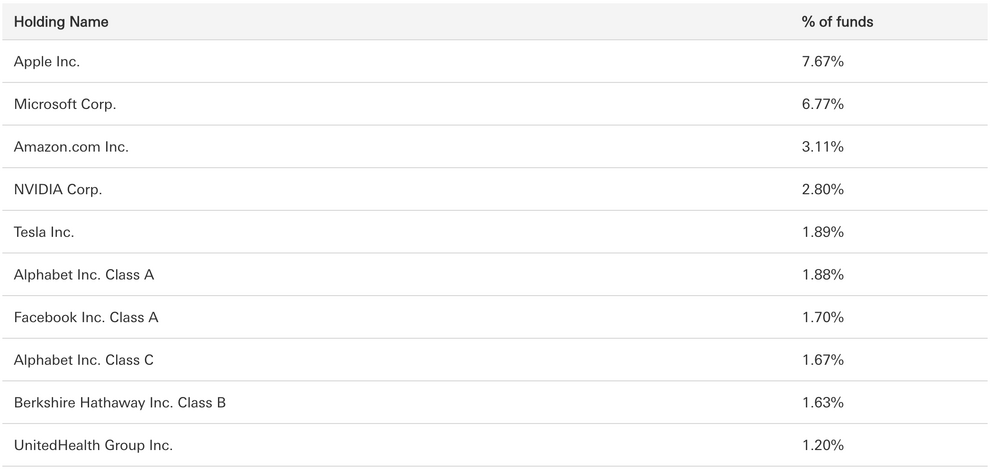Select Tesla's 1.89% fund percentage
The image size is (990, 469).
tap(823, 232)
